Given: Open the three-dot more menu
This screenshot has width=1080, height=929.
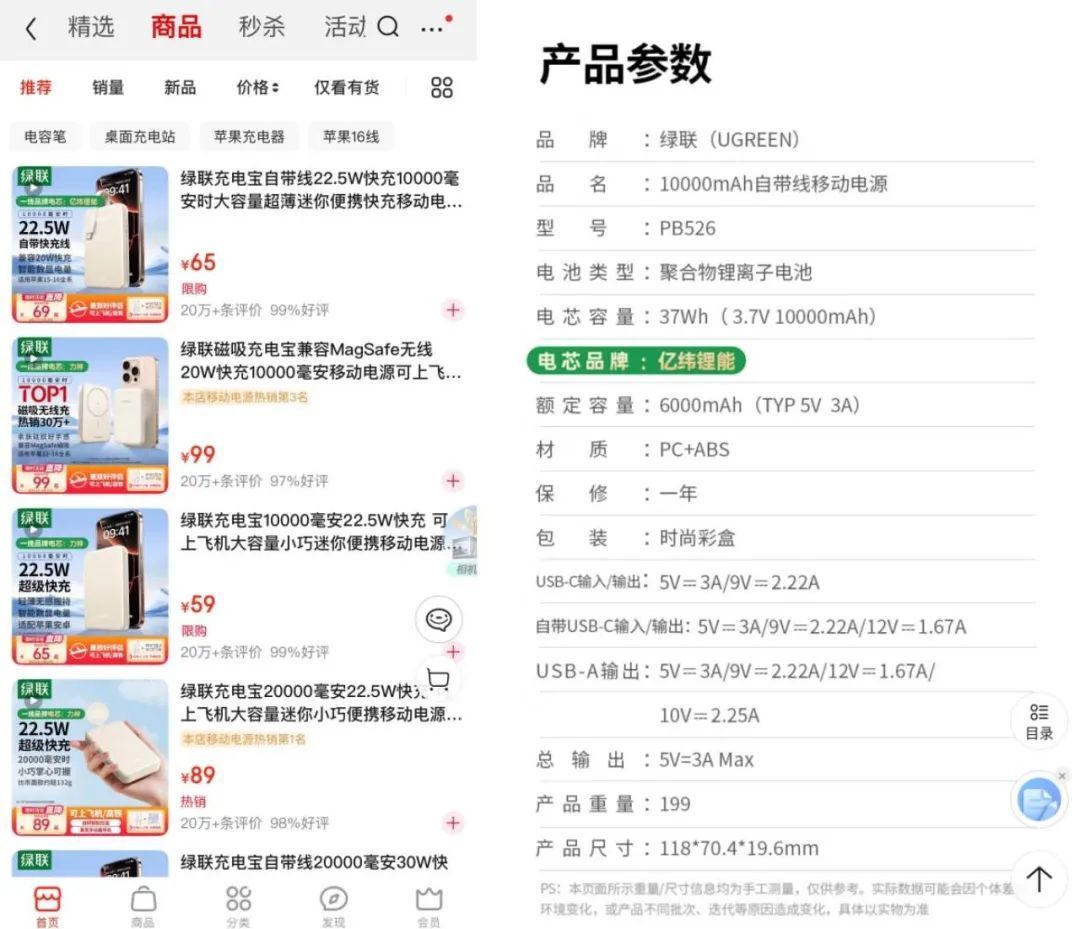Looking at the screenshot, I should coord(433,28).
